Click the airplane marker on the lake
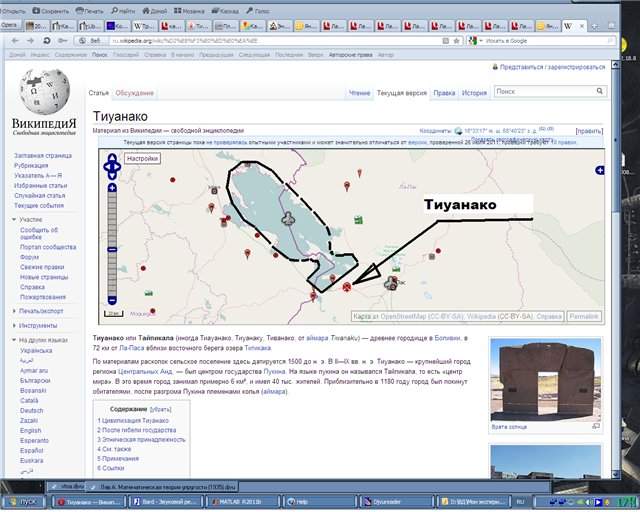Image resolution: width=640 pixels, height=512 pixels. coord(290,217)
